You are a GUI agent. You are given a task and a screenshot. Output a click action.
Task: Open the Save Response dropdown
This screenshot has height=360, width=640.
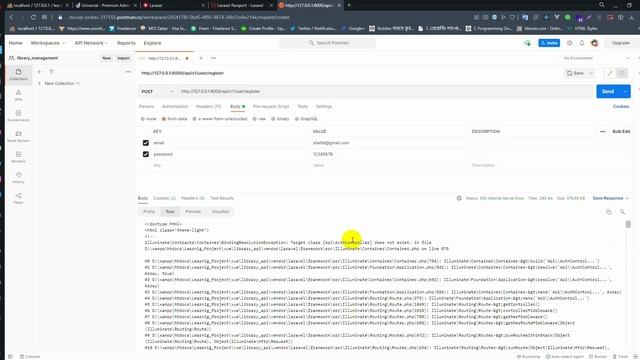pyautogui.click(x=611, y=198)
